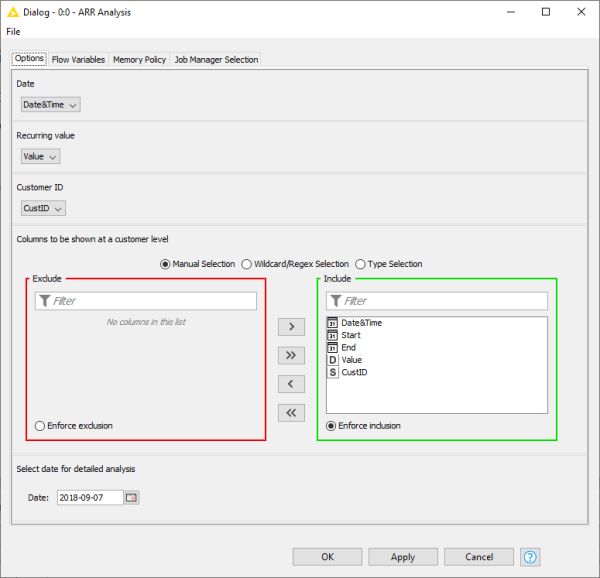Click the double D icon beside Value
This screenshot has width=600, height=578.
pyautogui.click(x=333, y=360)
